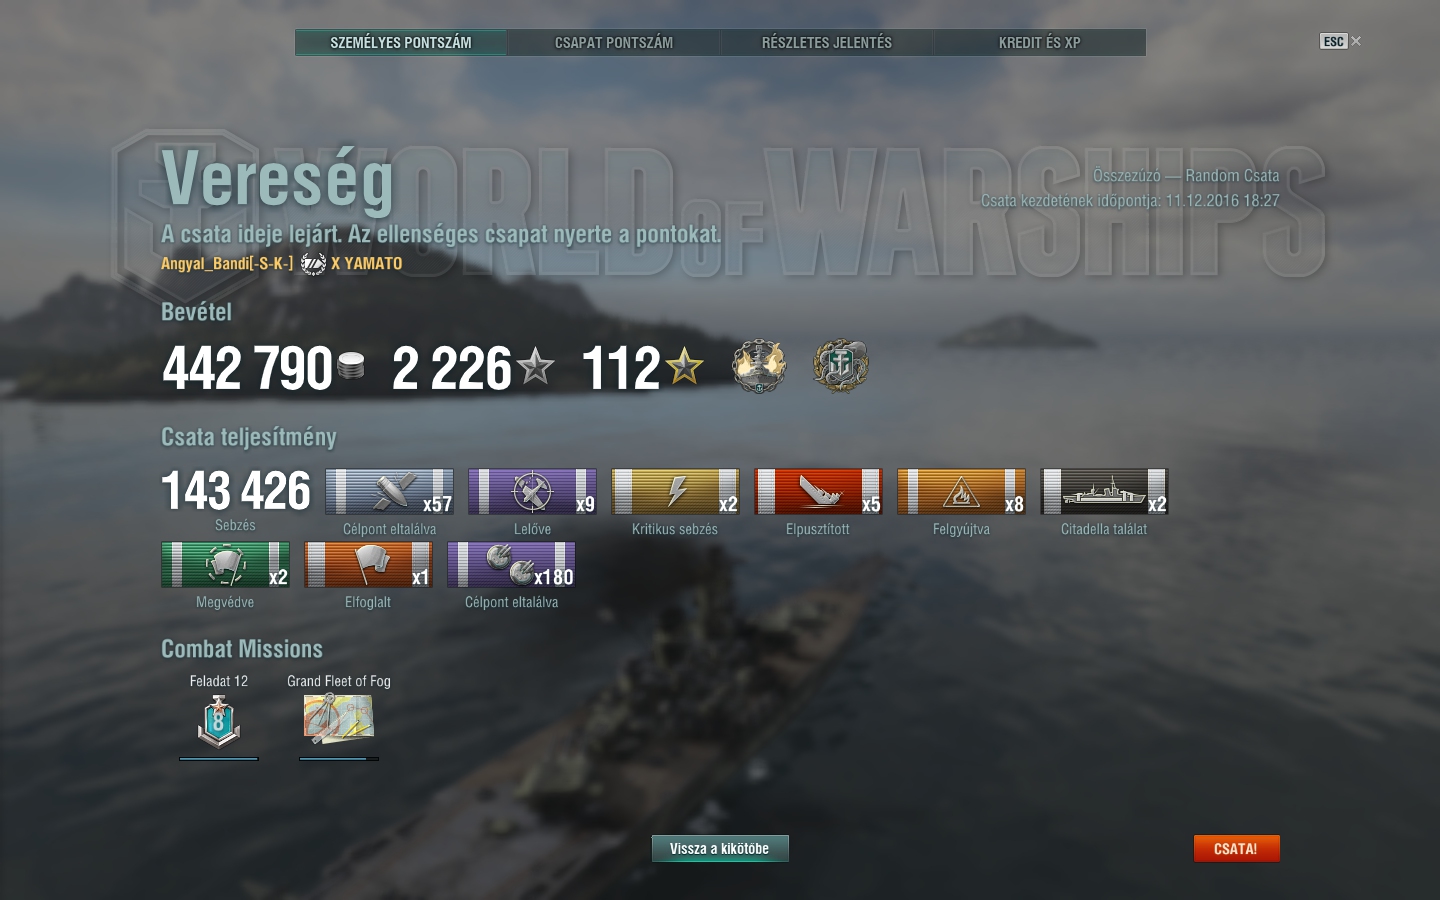Click the first achievement medal beside XP
Viewport: 1440px width, 900px height.
[x=759, y=366]
